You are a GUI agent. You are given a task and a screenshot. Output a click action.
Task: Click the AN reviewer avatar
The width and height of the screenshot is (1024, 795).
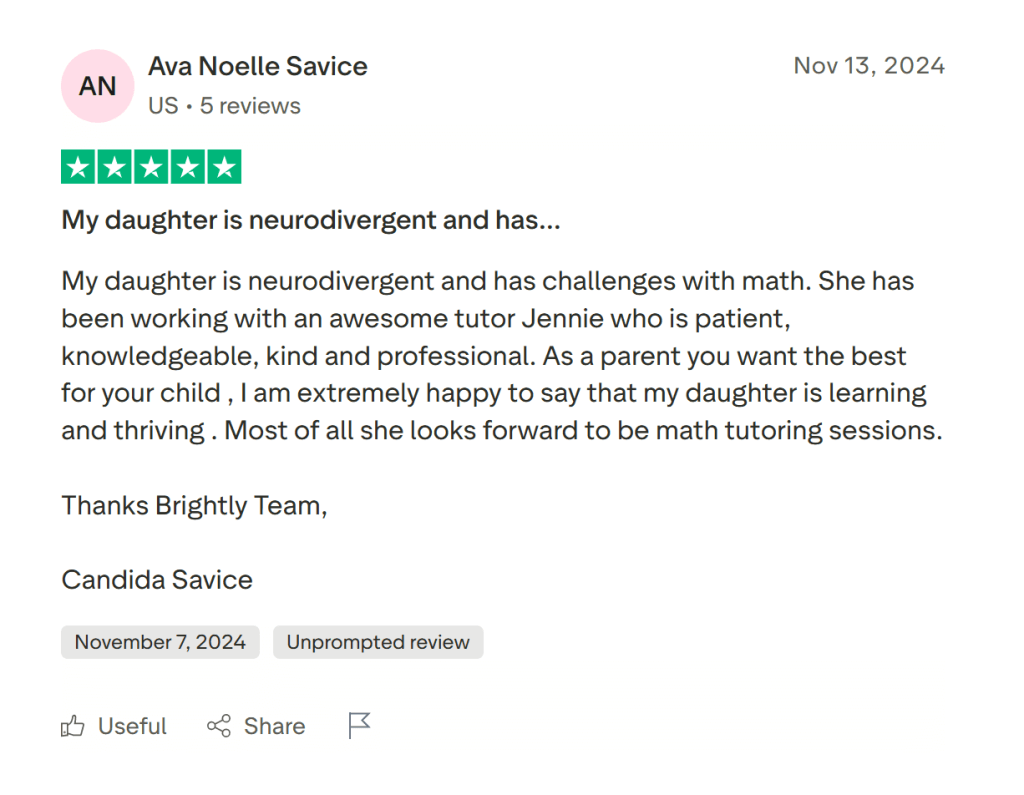click(x=97, y=86)
